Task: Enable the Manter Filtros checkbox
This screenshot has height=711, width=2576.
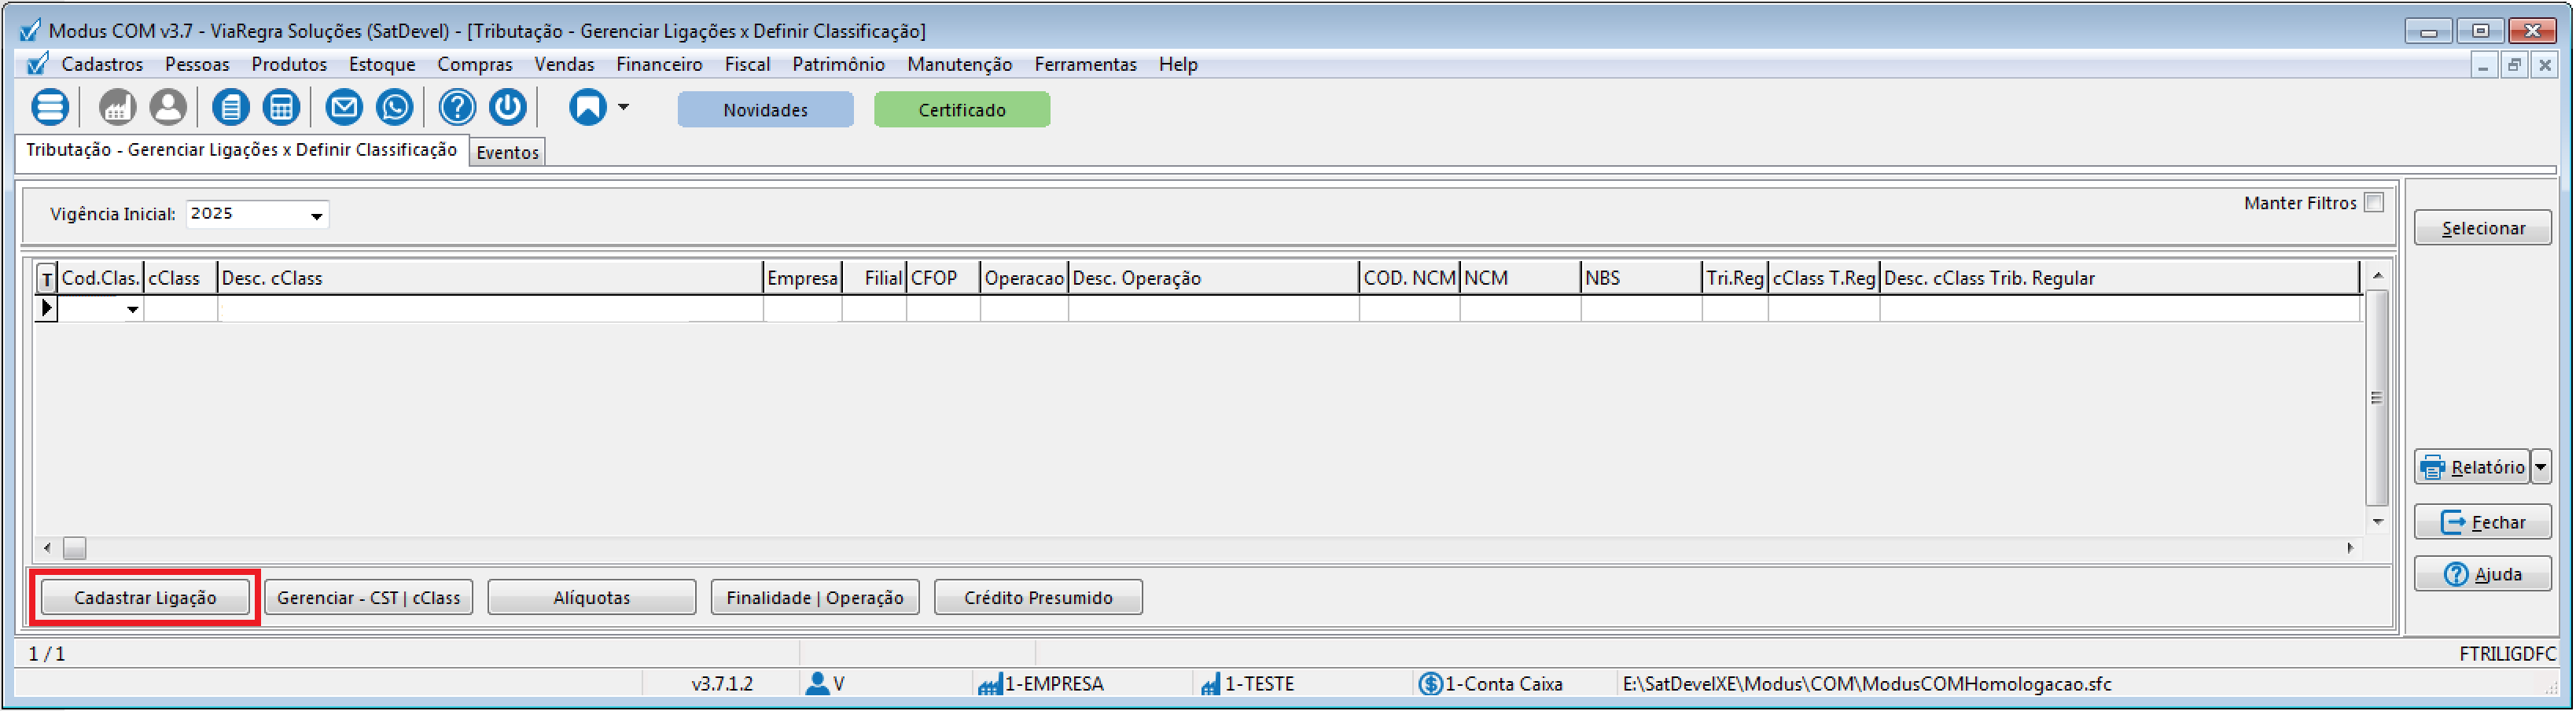Action: point(2374,203)
